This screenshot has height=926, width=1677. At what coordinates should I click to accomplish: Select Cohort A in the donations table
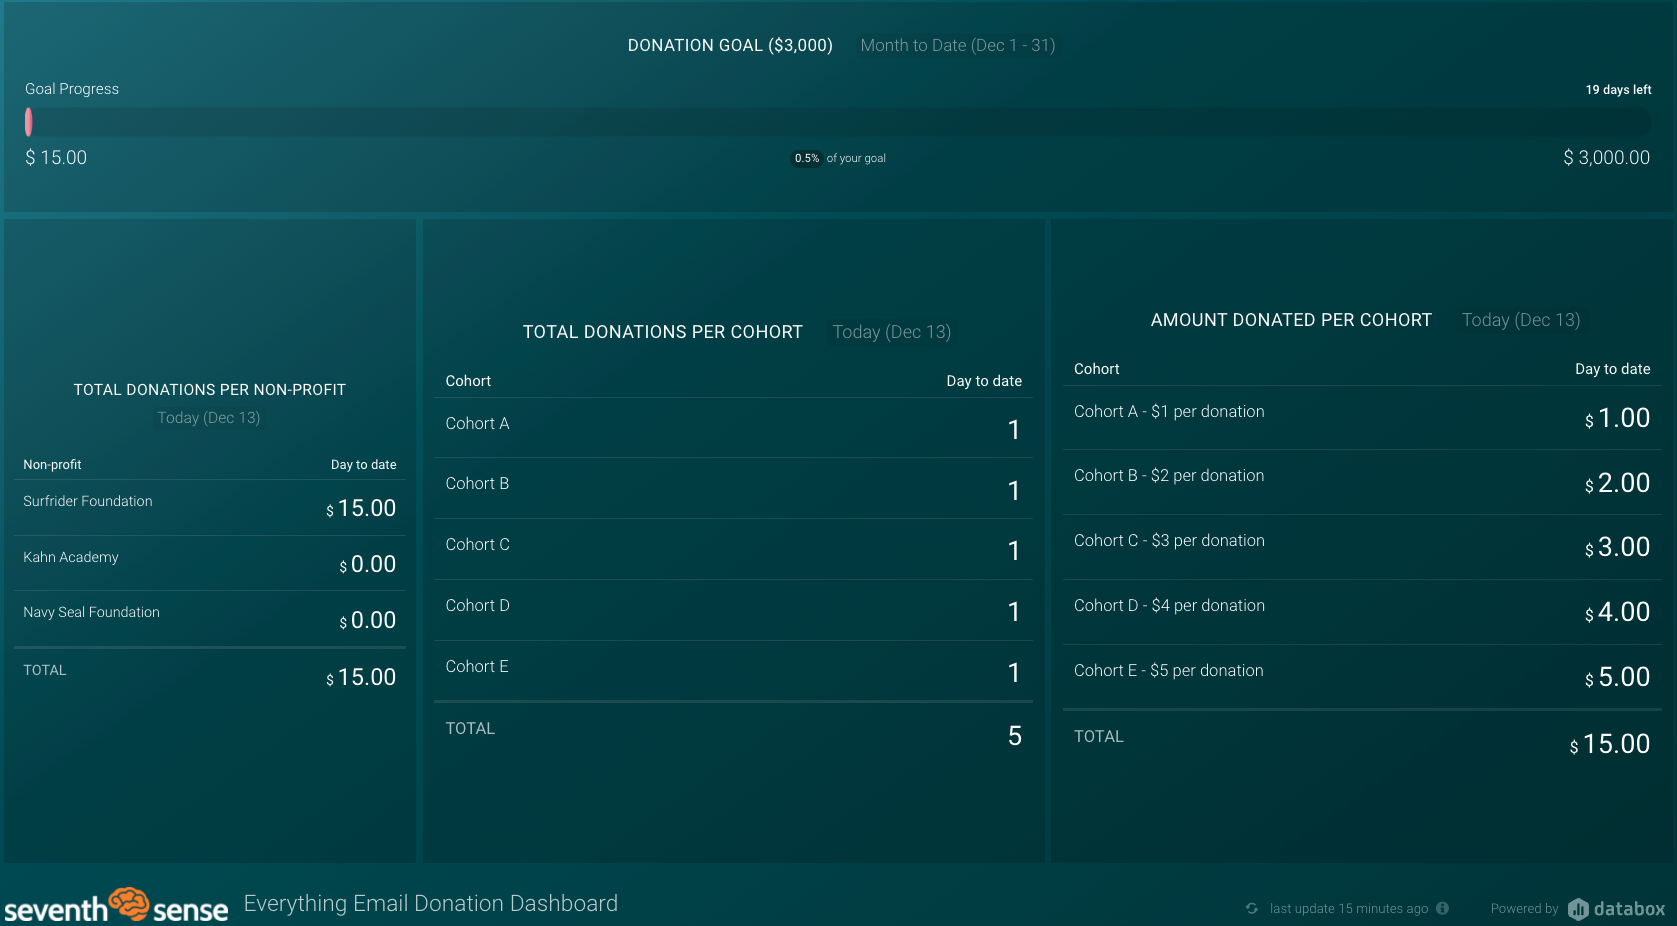[477, 424]
